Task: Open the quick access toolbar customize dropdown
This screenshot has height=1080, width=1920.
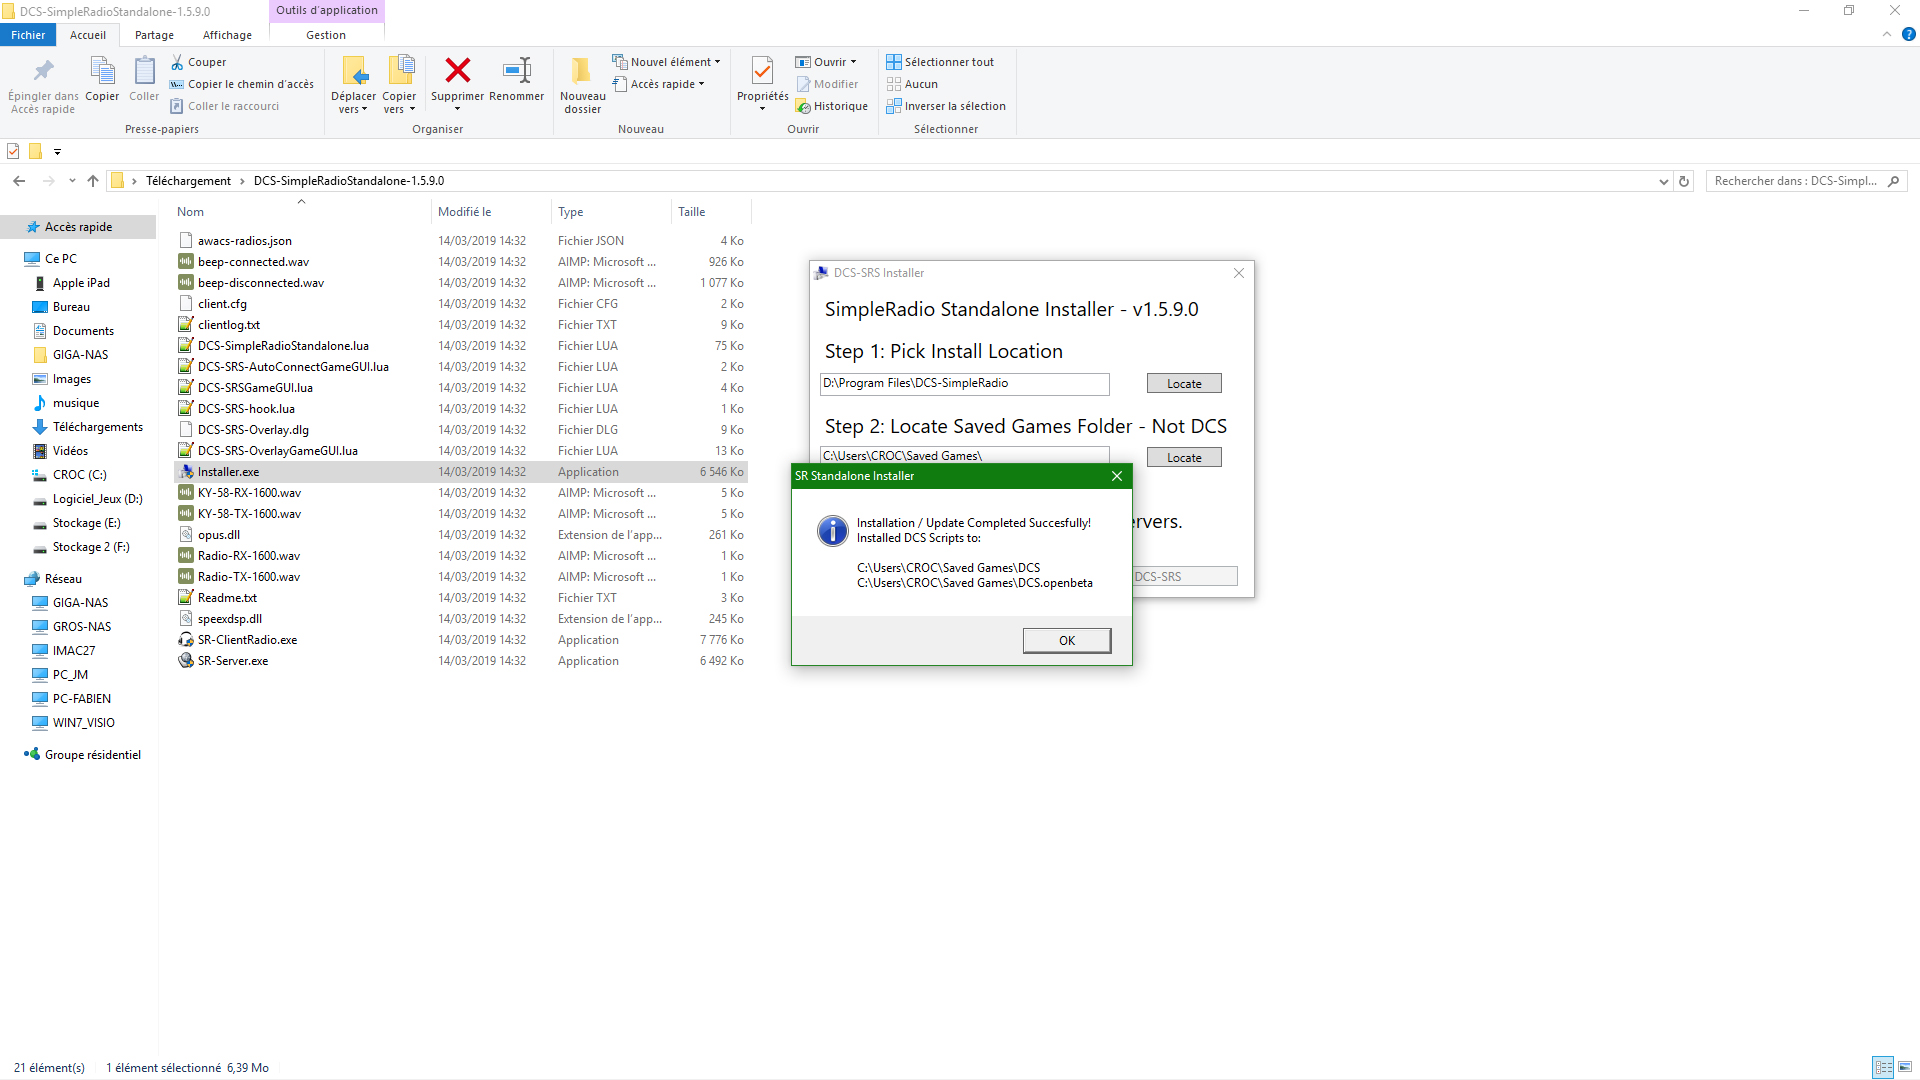Action: click(57, 152)
